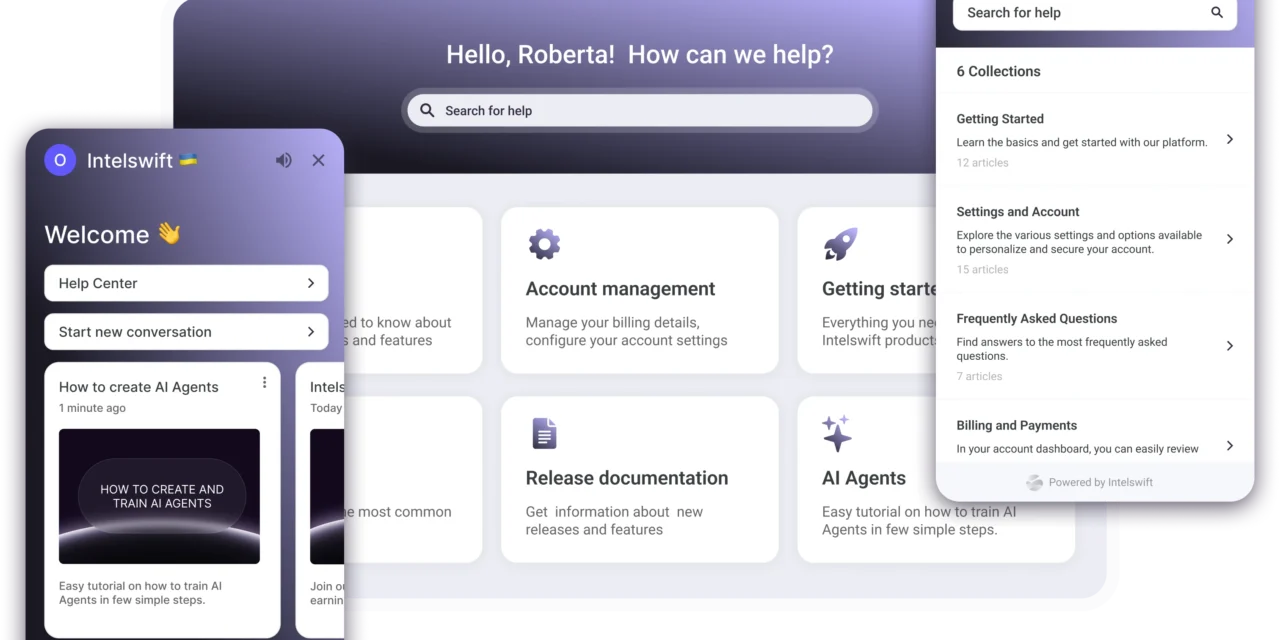Expand Frequently Asked Questions chevron
Image resolution: width=1280 pixels, height=640 pixels.
(x=1230, y=346)
